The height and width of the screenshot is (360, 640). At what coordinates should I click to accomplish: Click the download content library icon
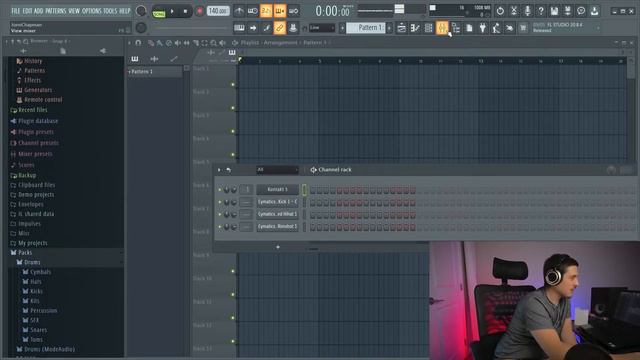(x=595, y=11)
